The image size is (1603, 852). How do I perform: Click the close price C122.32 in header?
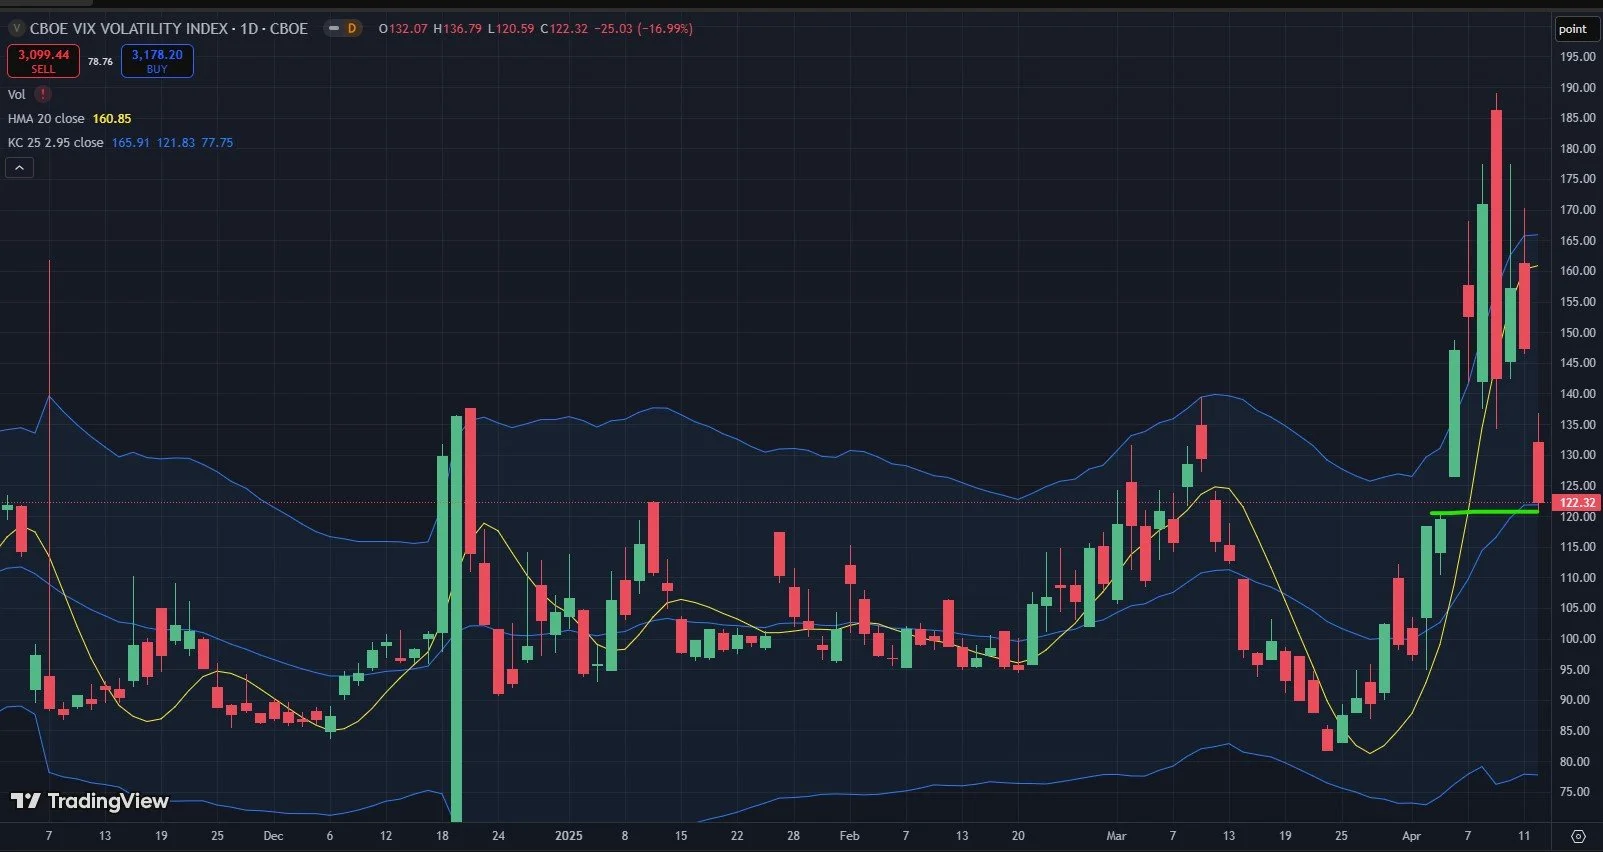(x=564, y=29)
